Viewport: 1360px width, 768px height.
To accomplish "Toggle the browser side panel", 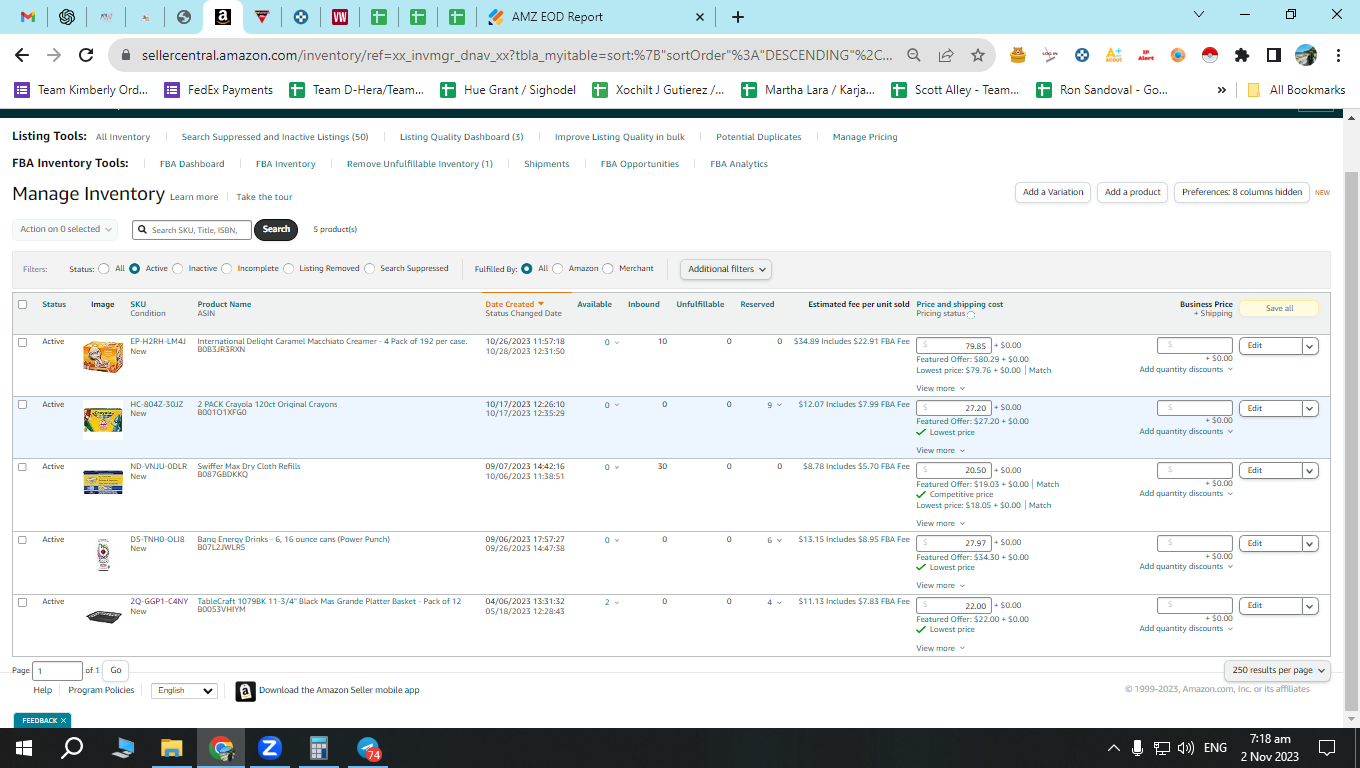I will pos(1274,55).
